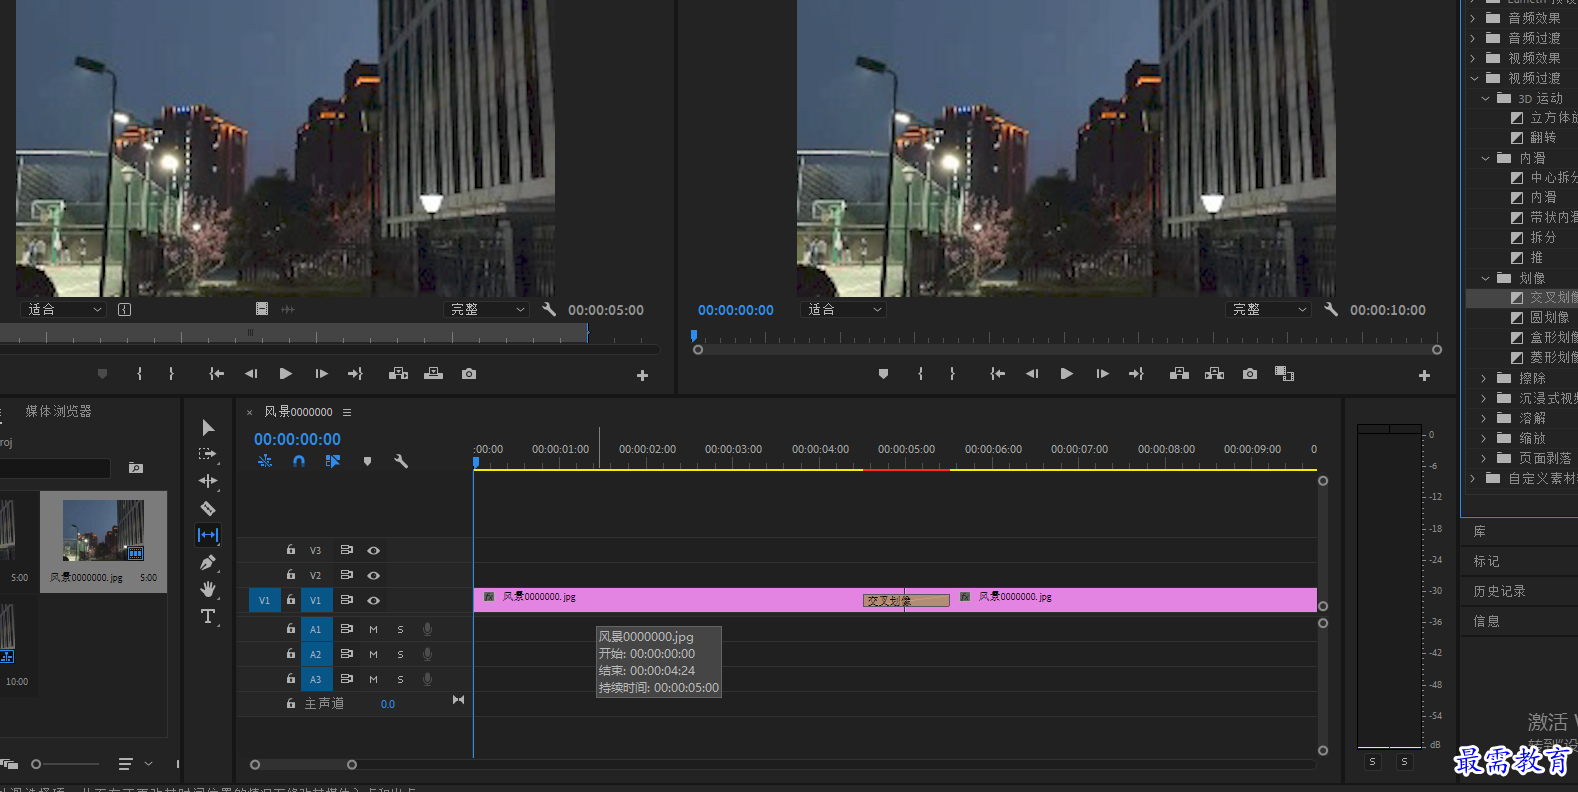
Task: Select the Type tool
Action: [208, 616]
